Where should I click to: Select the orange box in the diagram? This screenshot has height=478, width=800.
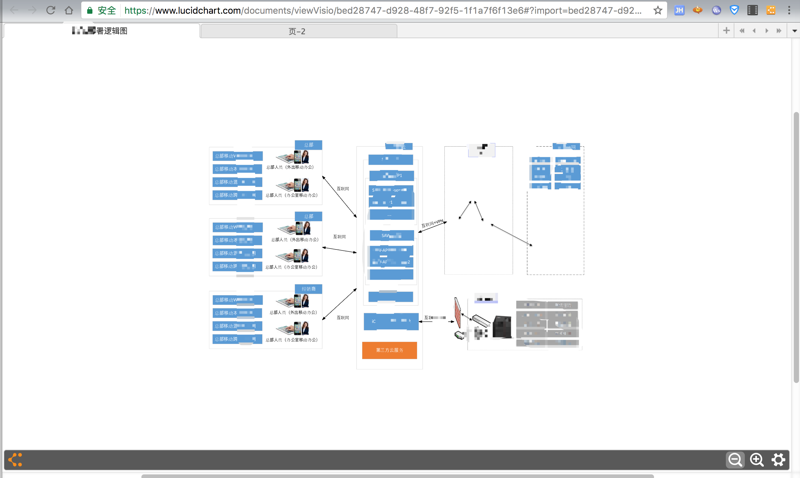(x=389, y=350)
